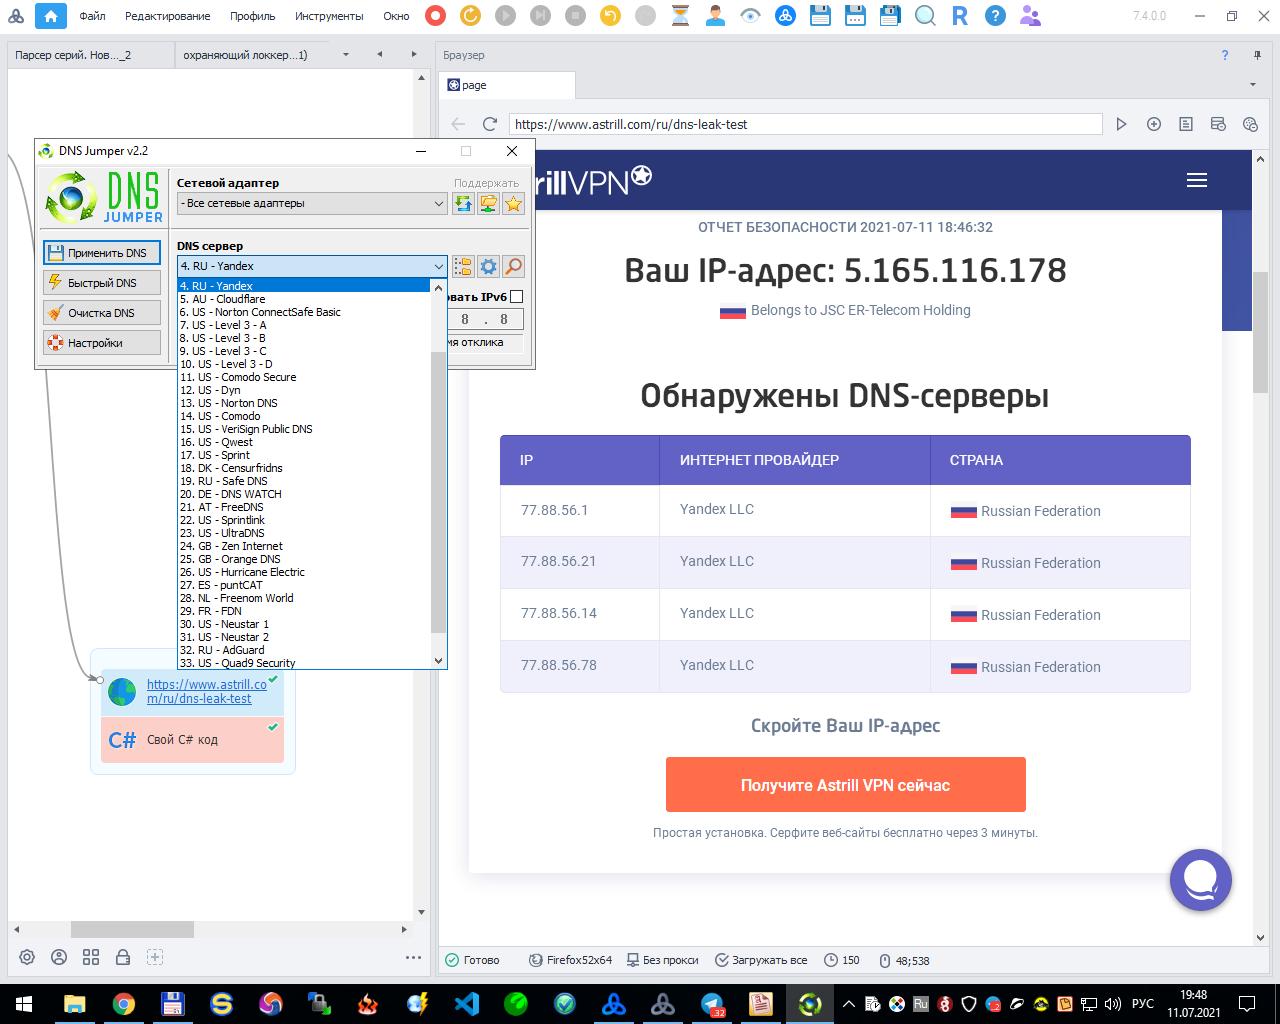The image size is (1280, 1024).
Task: Click the DNS list scrollbar down arrow
Action: point(438,661)
